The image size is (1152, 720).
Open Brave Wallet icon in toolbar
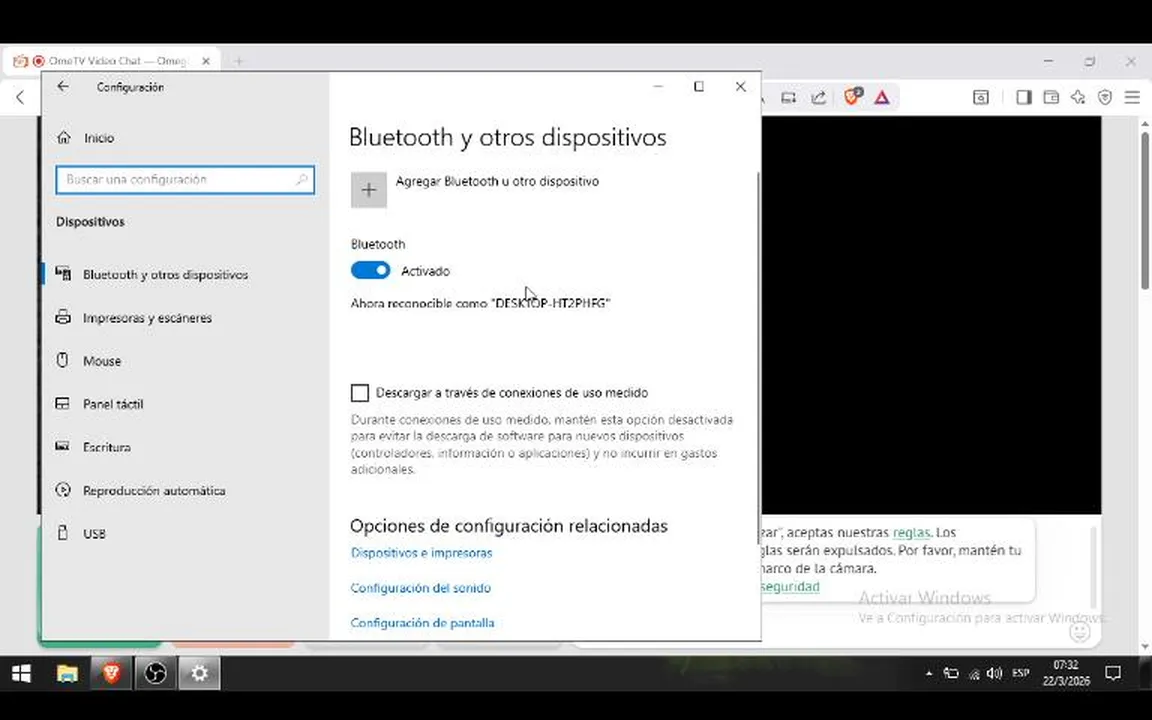pyautogui.click(x=1051, y=97)
